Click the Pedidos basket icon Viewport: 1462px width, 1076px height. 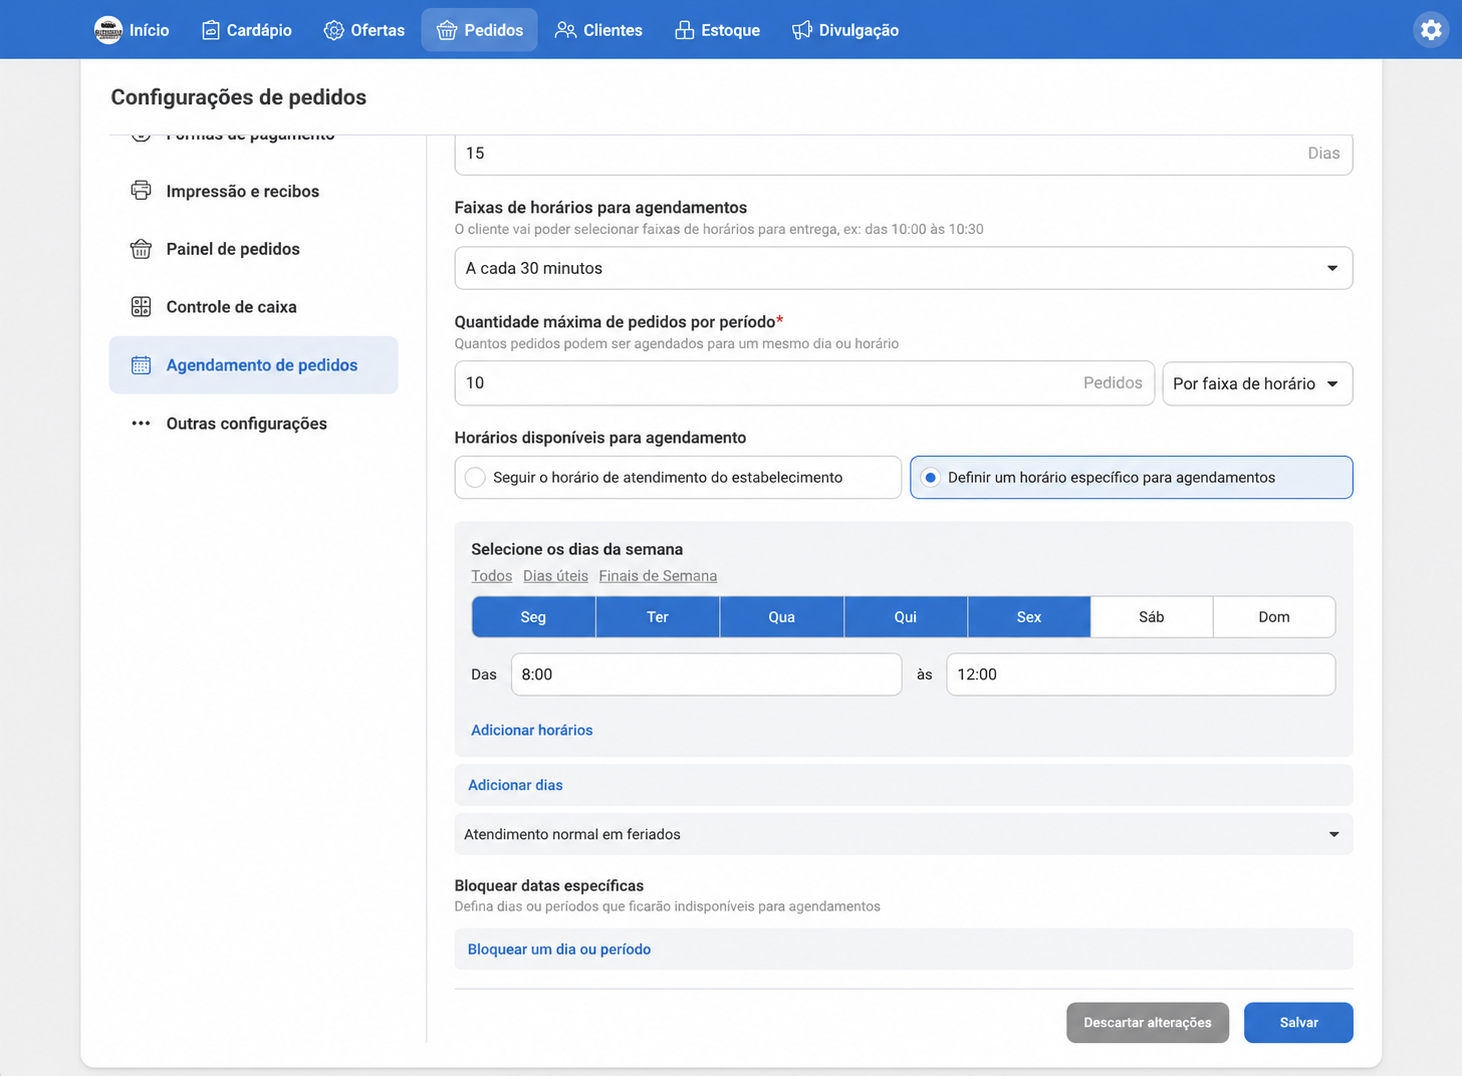point(447,30)
